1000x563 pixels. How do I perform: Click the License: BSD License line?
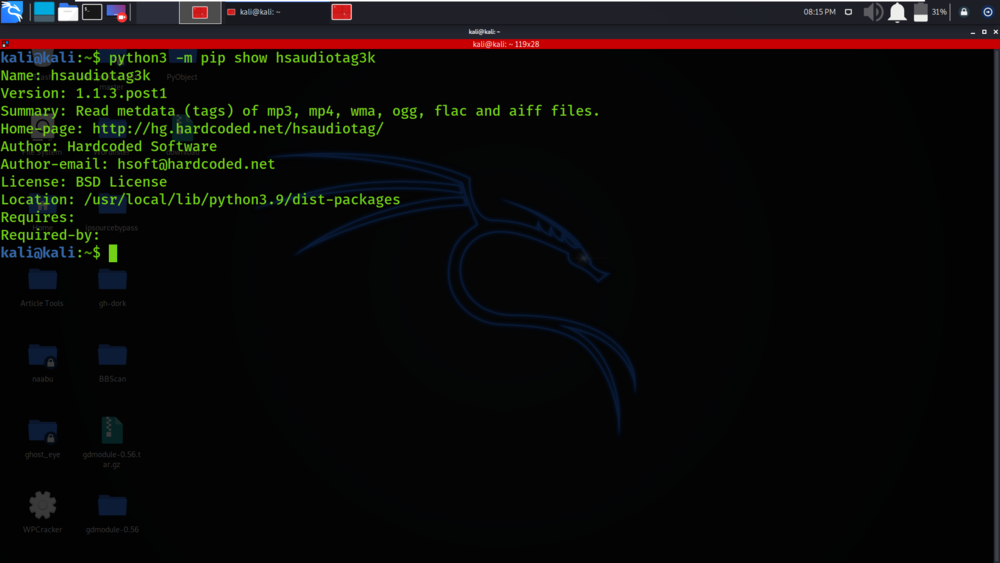pyautogui.click(x=84, y=182)
